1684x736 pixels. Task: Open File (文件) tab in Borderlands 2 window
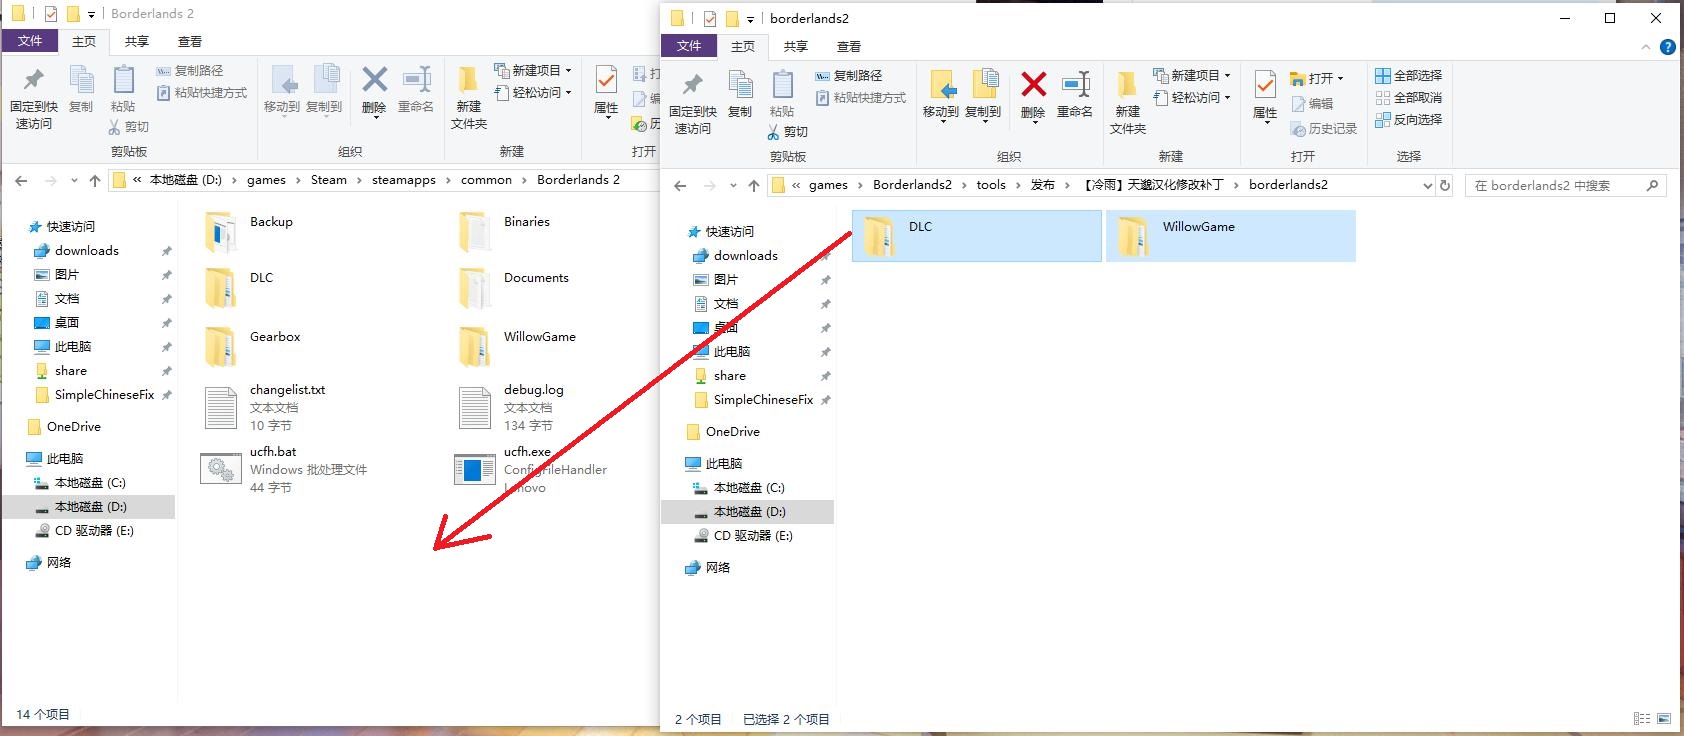click(x=30, y=41)
